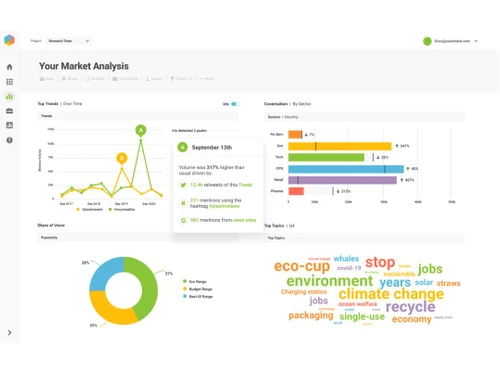500x375 pixels.
Task: Click Share in the dashboard toolbar
Action: 70,79
